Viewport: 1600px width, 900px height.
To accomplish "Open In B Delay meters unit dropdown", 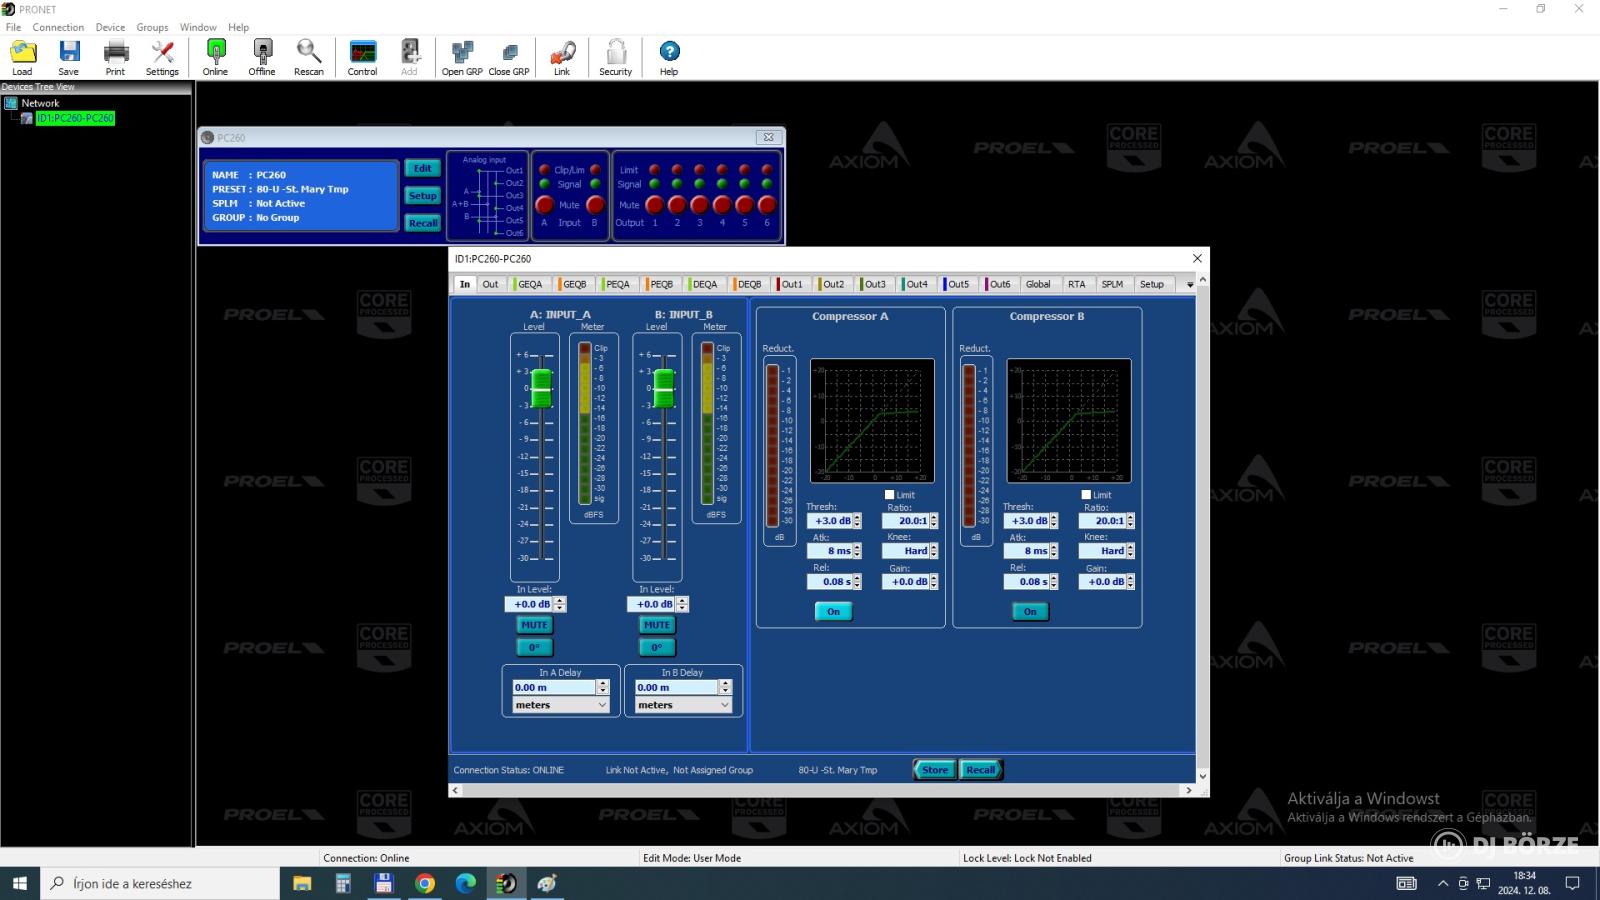I will [x=684, y=705].
